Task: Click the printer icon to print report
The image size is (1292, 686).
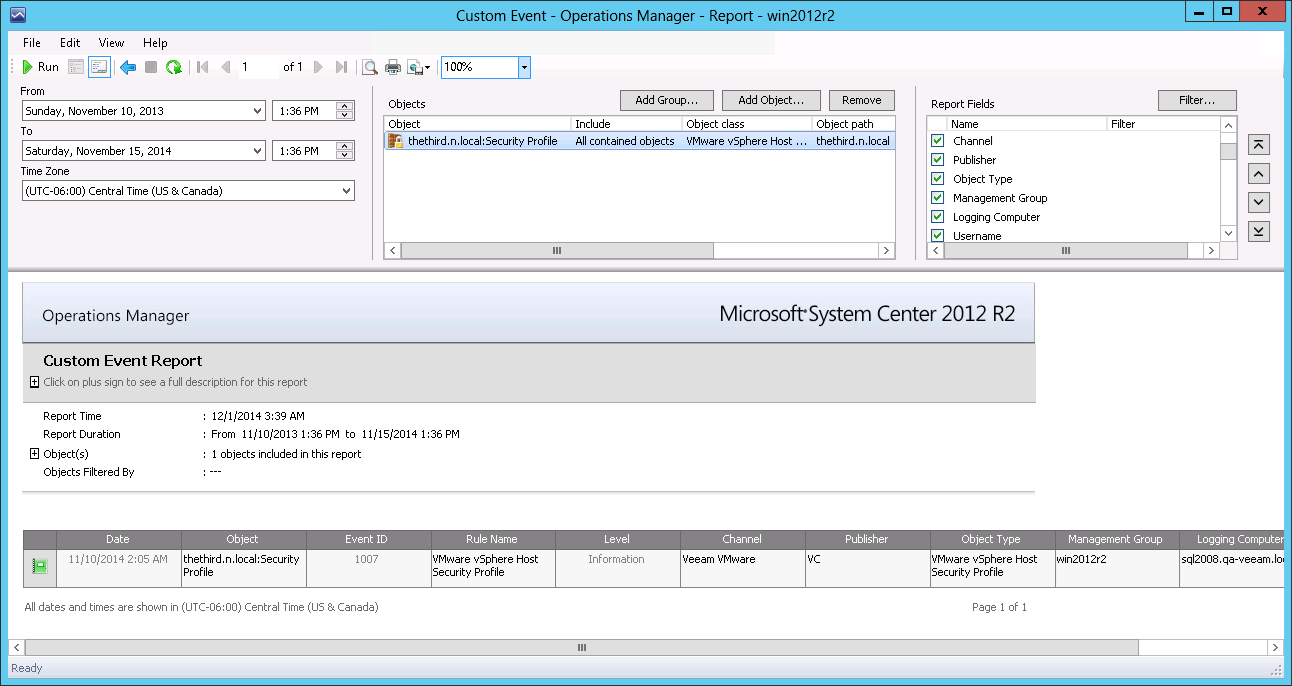Action: click(393, 67)
